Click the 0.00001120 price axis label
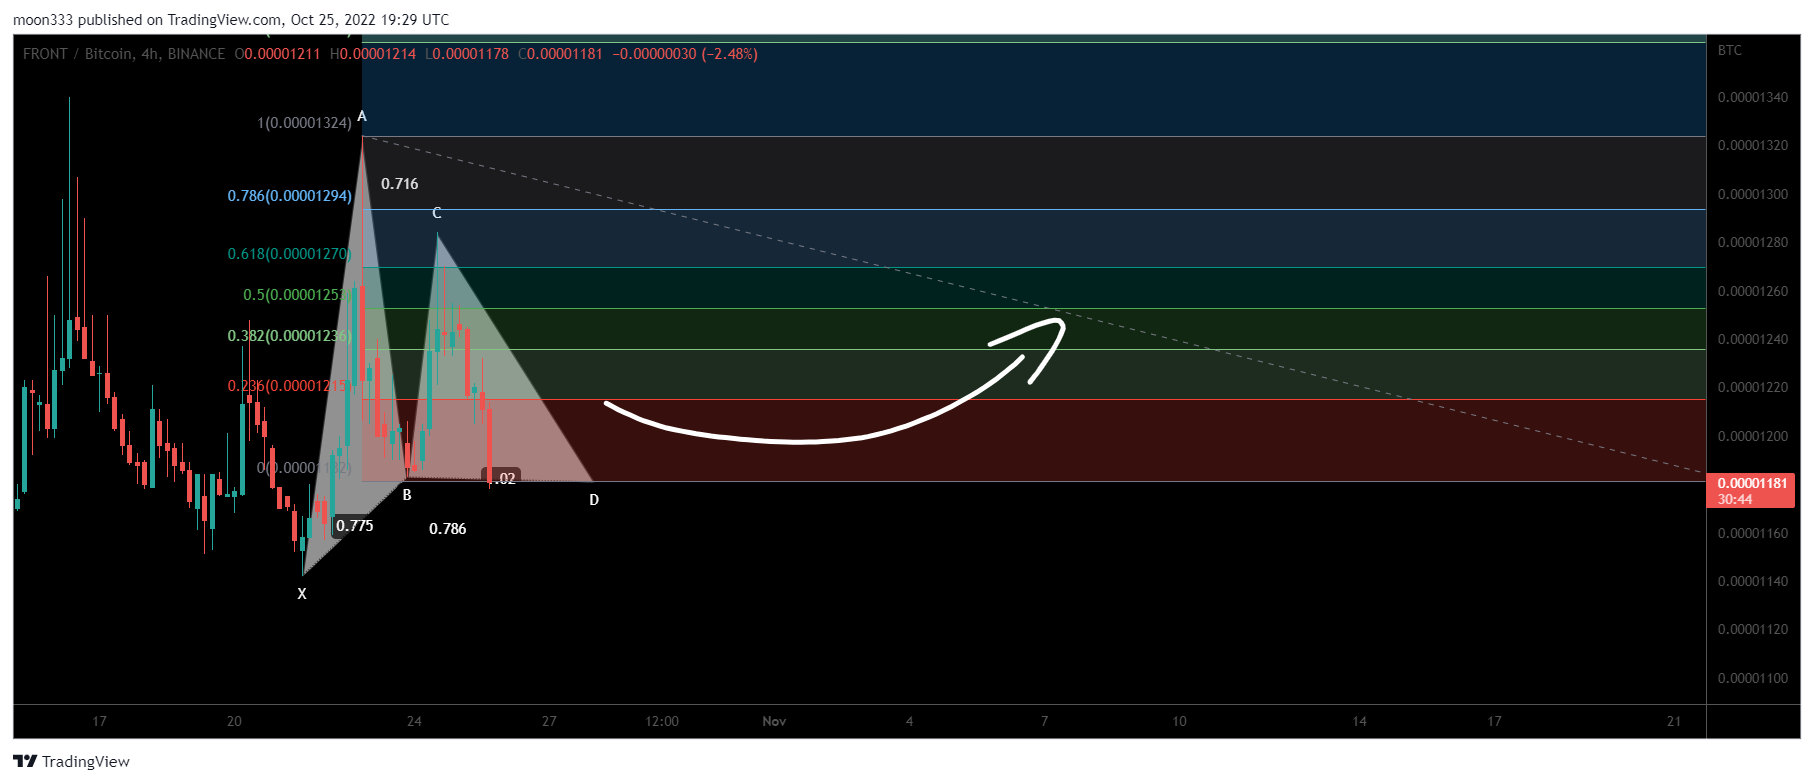The width and height of the screenshot is (1814, 783). pyautogui.click(x=1753, y=629)
